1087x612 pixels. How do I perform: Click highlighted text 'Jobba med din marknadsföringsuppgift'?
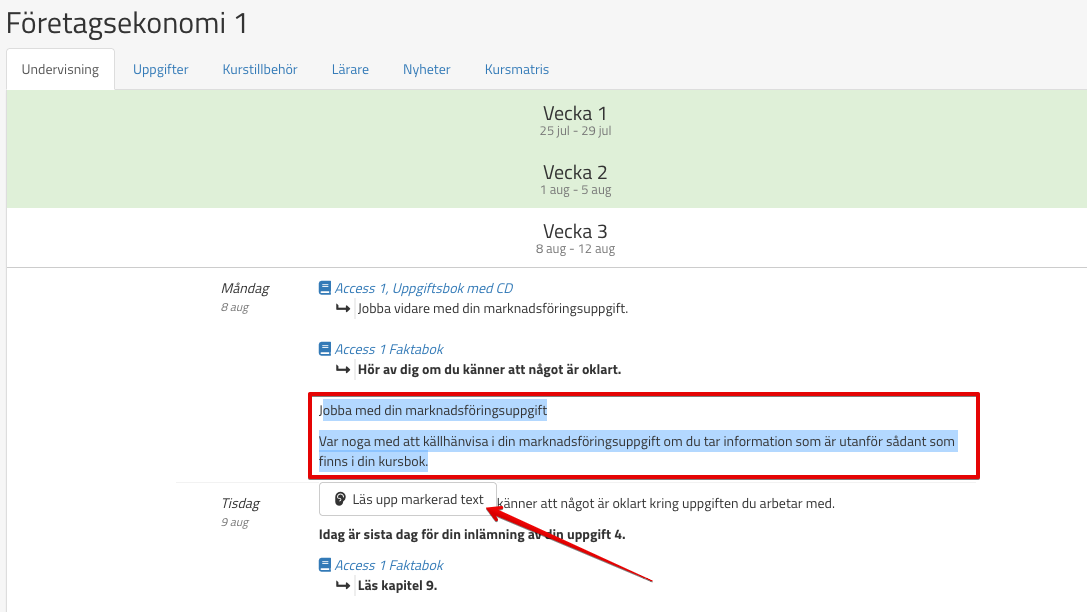[434, 410]
